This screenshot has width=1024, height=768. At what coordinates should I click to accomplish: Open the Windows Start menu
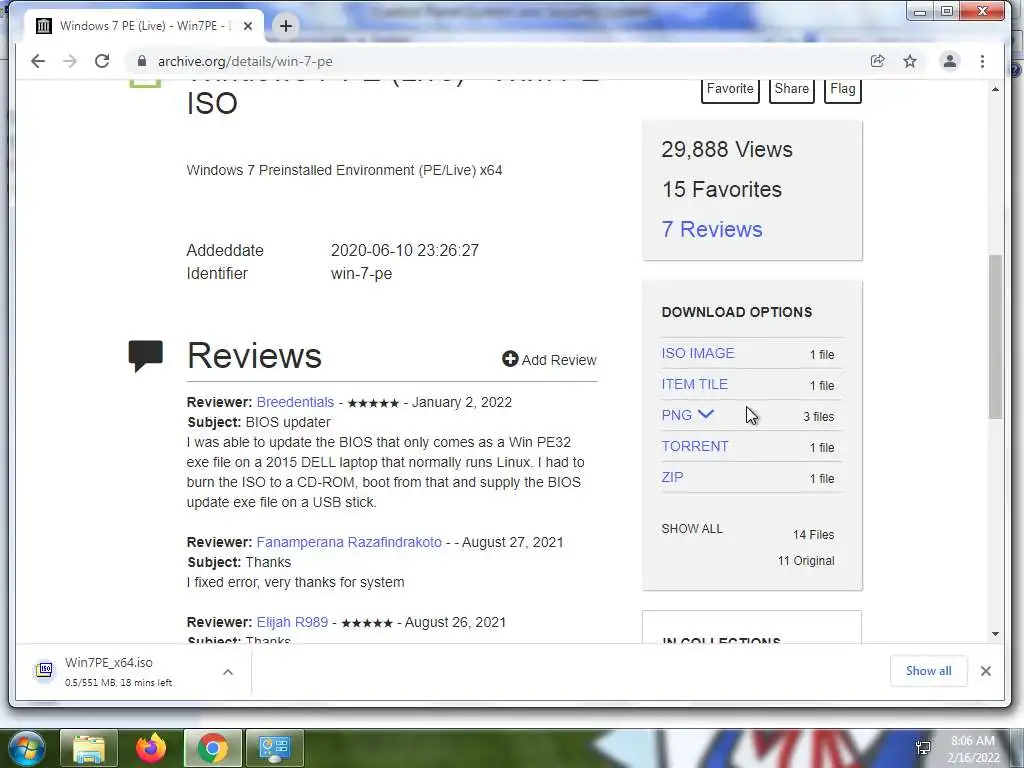click(x=26, y=748)
